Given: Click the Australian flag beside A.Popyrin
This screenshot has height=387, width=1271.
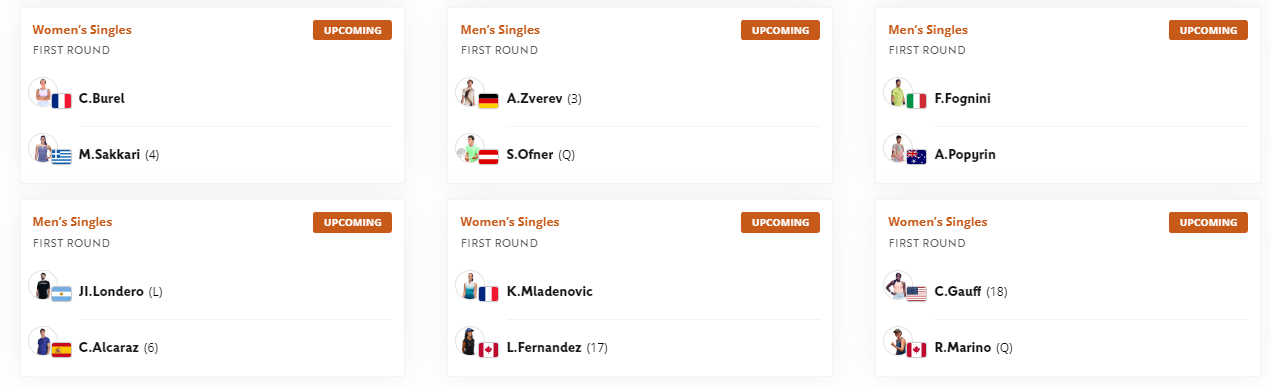Looking at the screenshot, I should click(x=917, y=156).
